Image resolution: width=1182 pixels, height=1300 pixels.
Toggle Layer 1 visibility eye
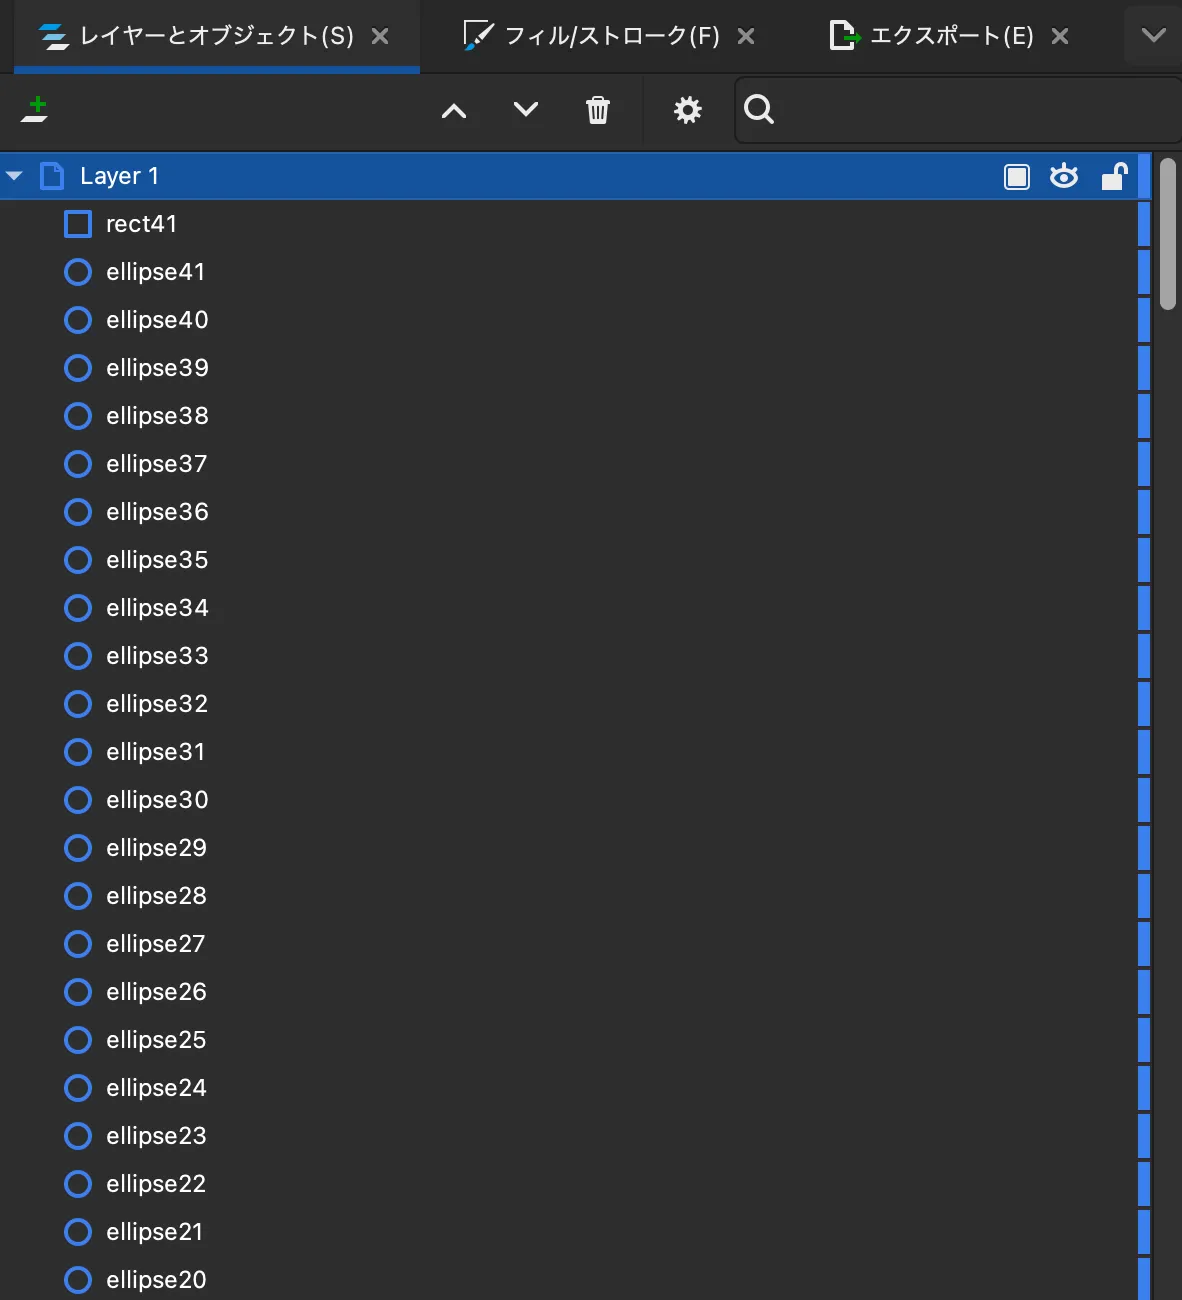(x=1064, y=177)
